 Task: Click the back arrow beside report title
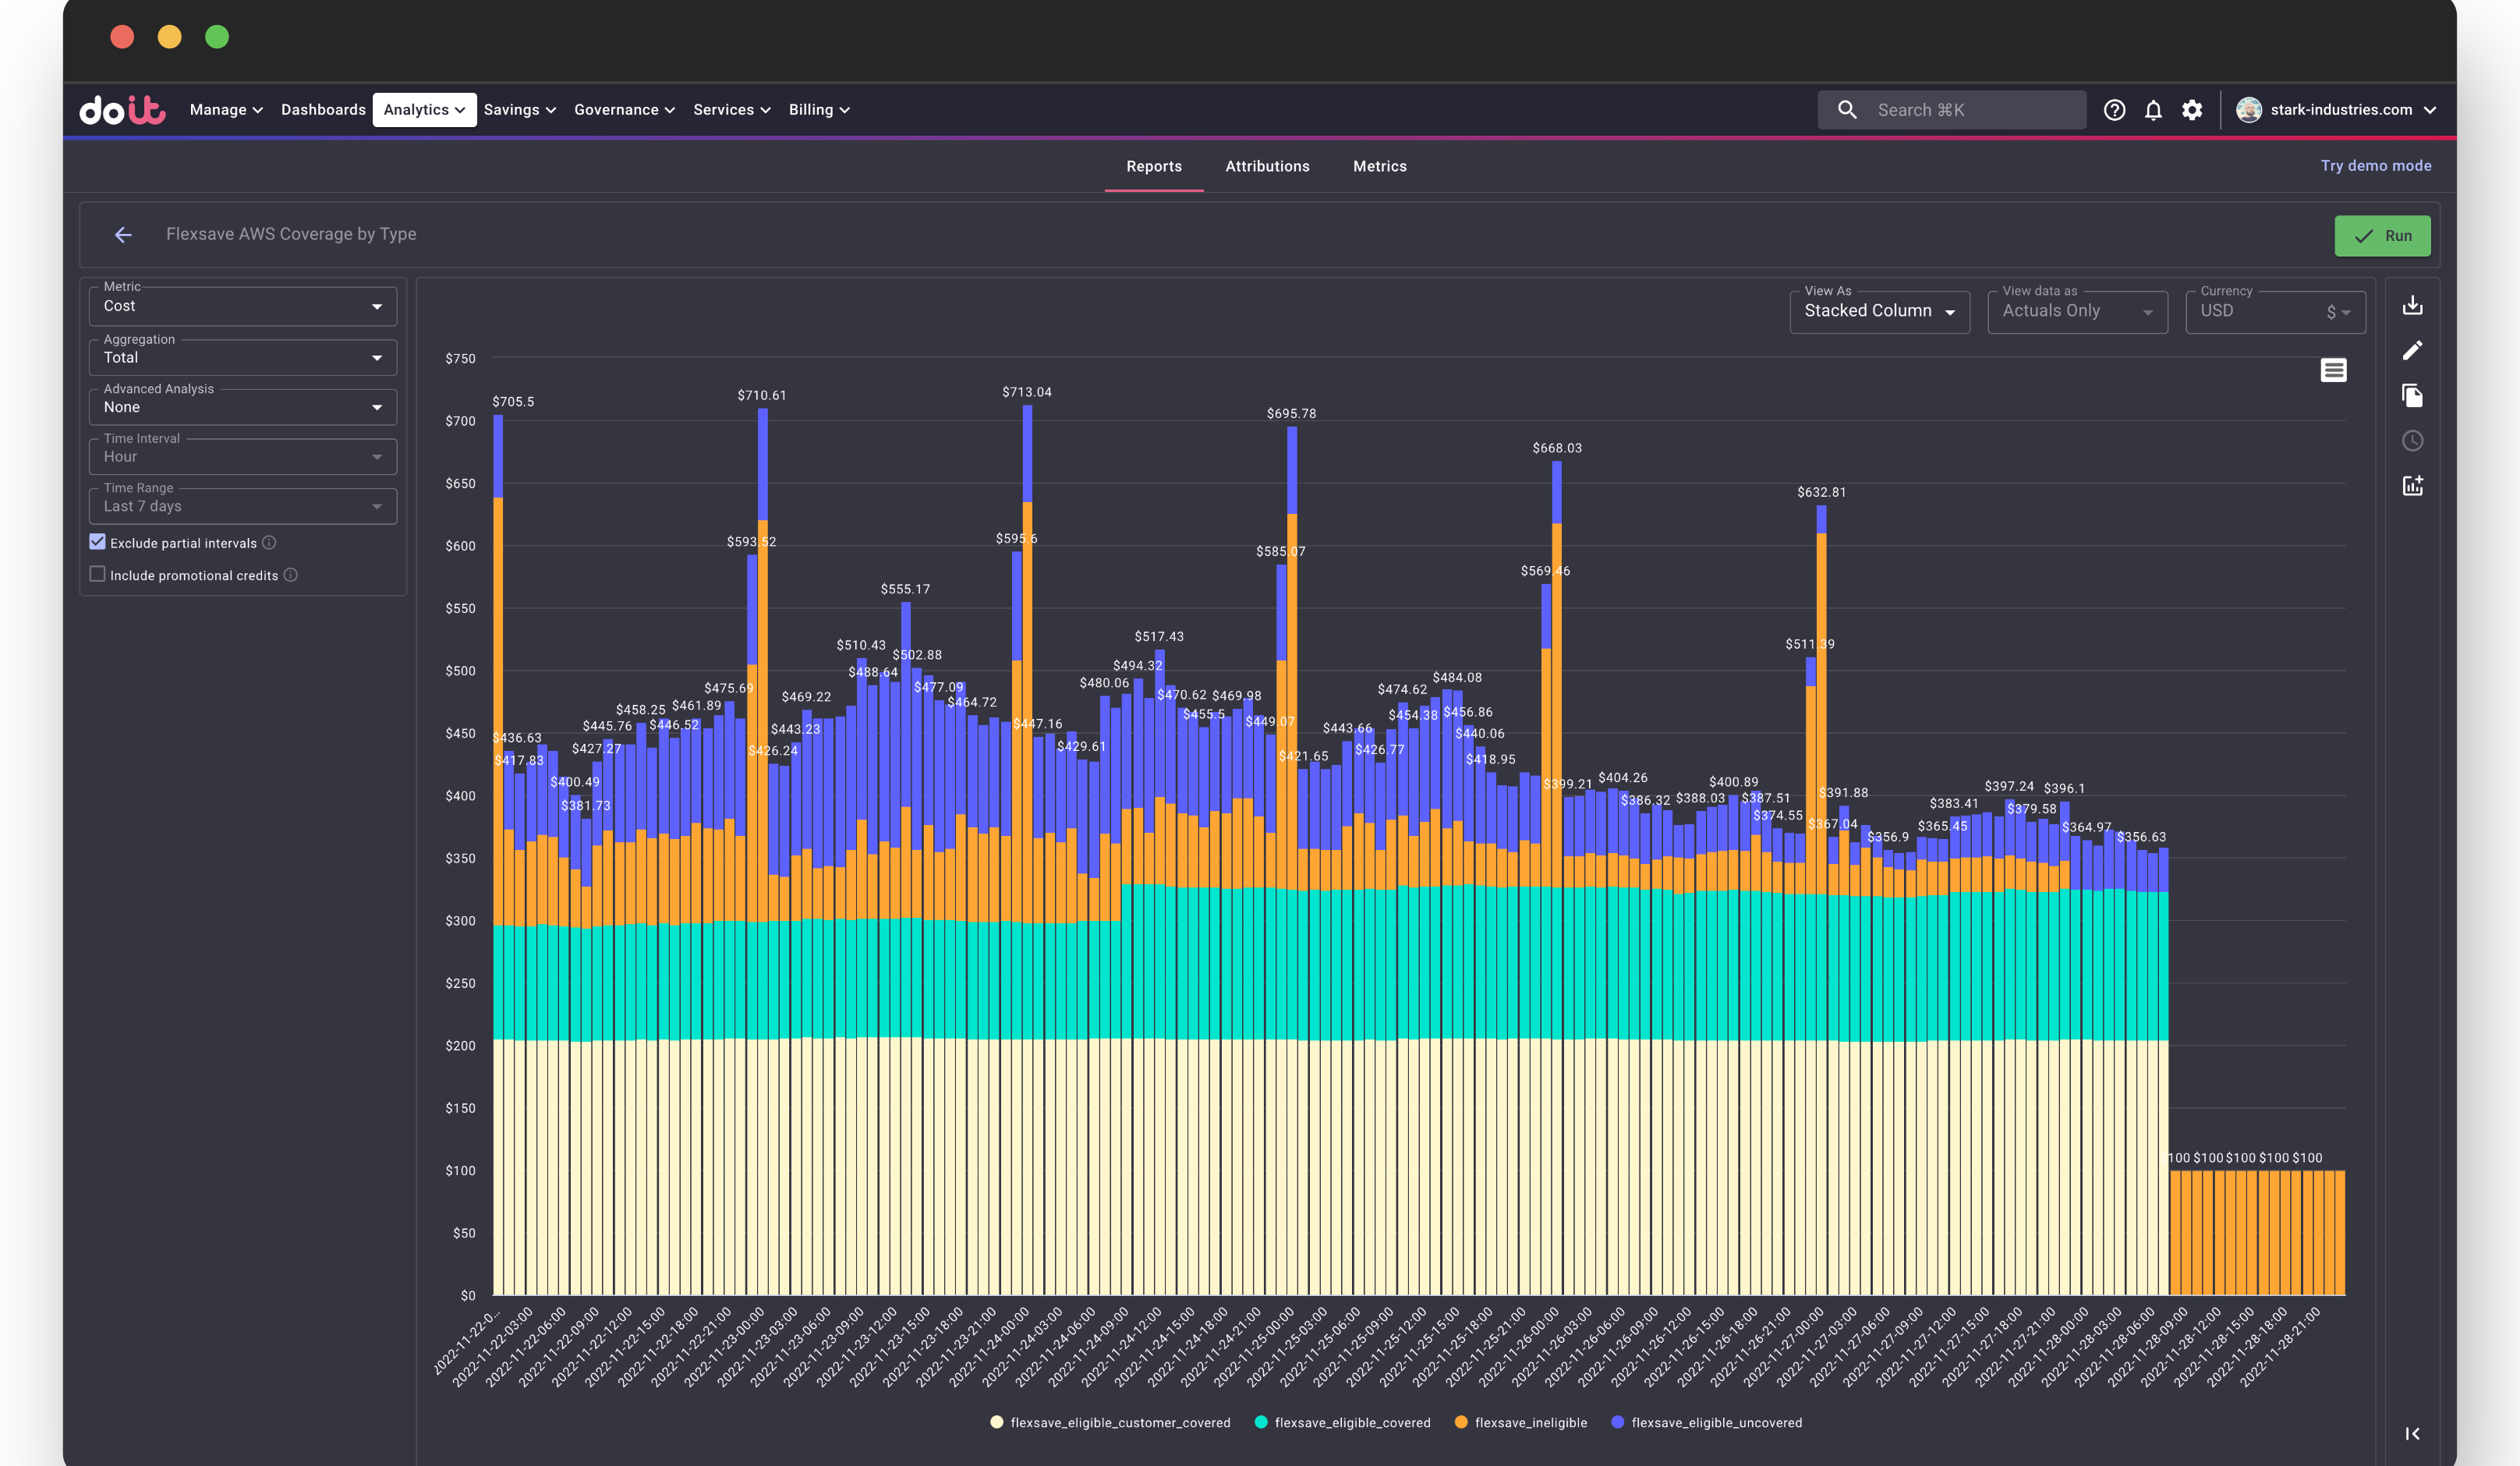(x=123, y=234)
